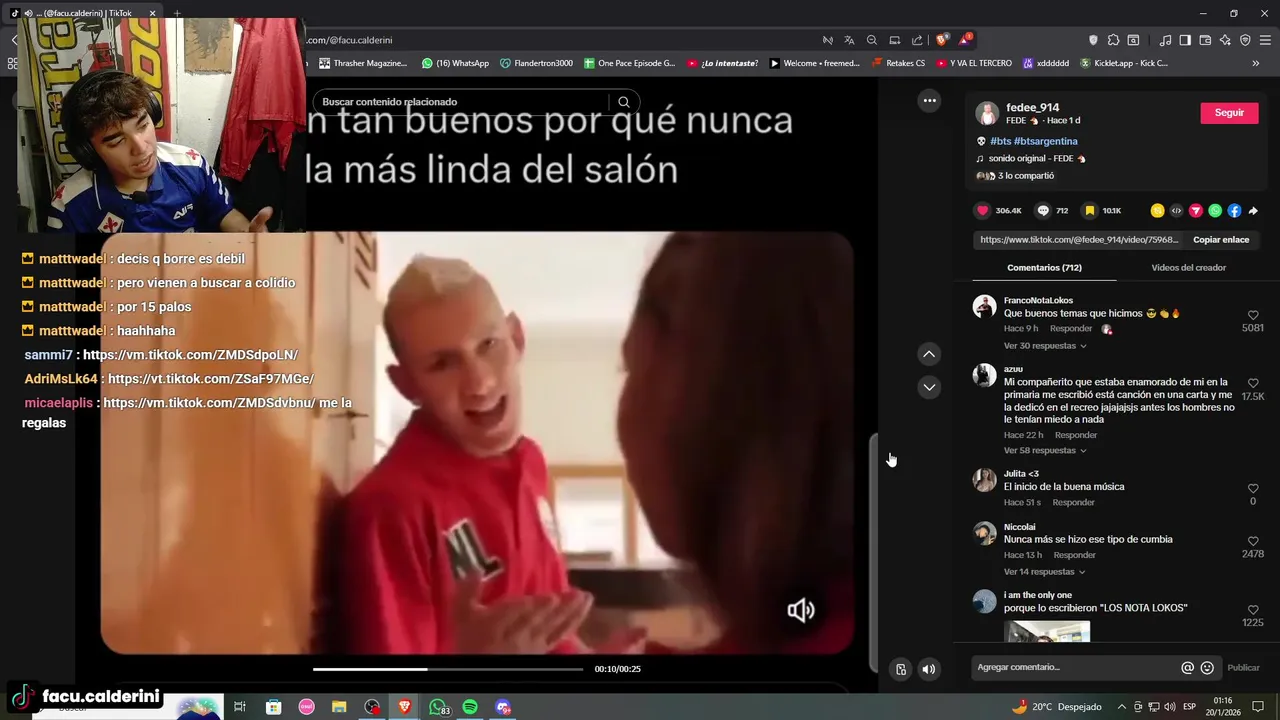Show more bookmarks with the chevron overflow
The height and width of the screenshot is (720, 1280).
click(1255, 63)
